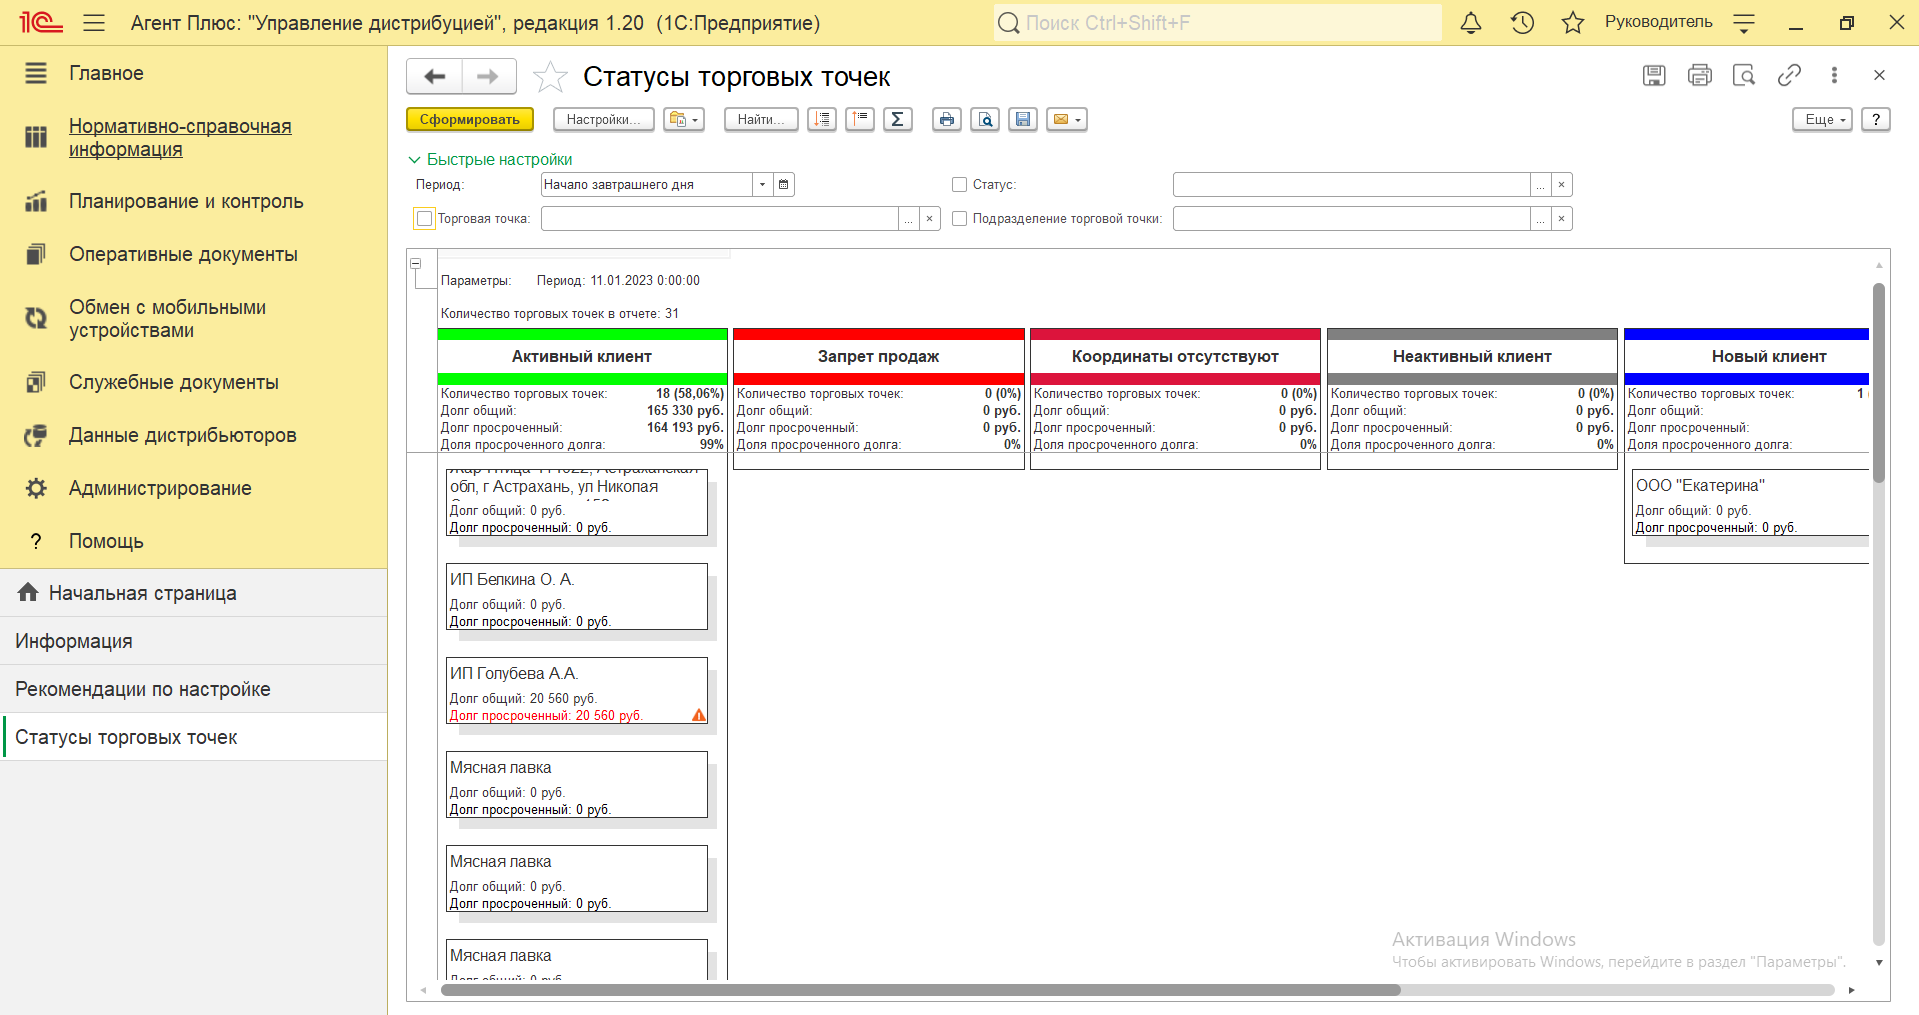Click the Руководитель user name

[1658, 22]
